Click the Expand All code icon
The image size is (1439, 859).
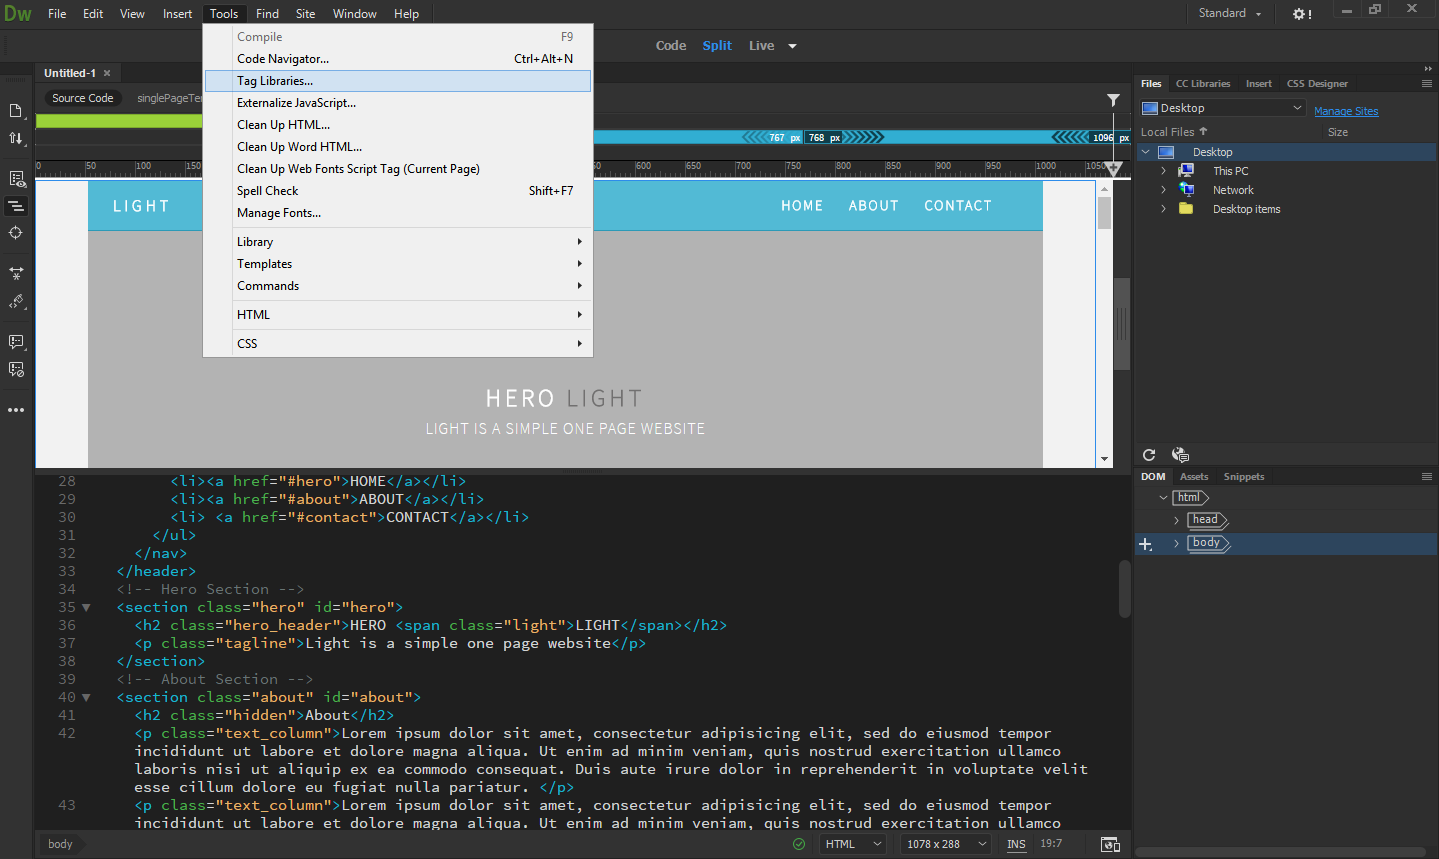(16, 273)
